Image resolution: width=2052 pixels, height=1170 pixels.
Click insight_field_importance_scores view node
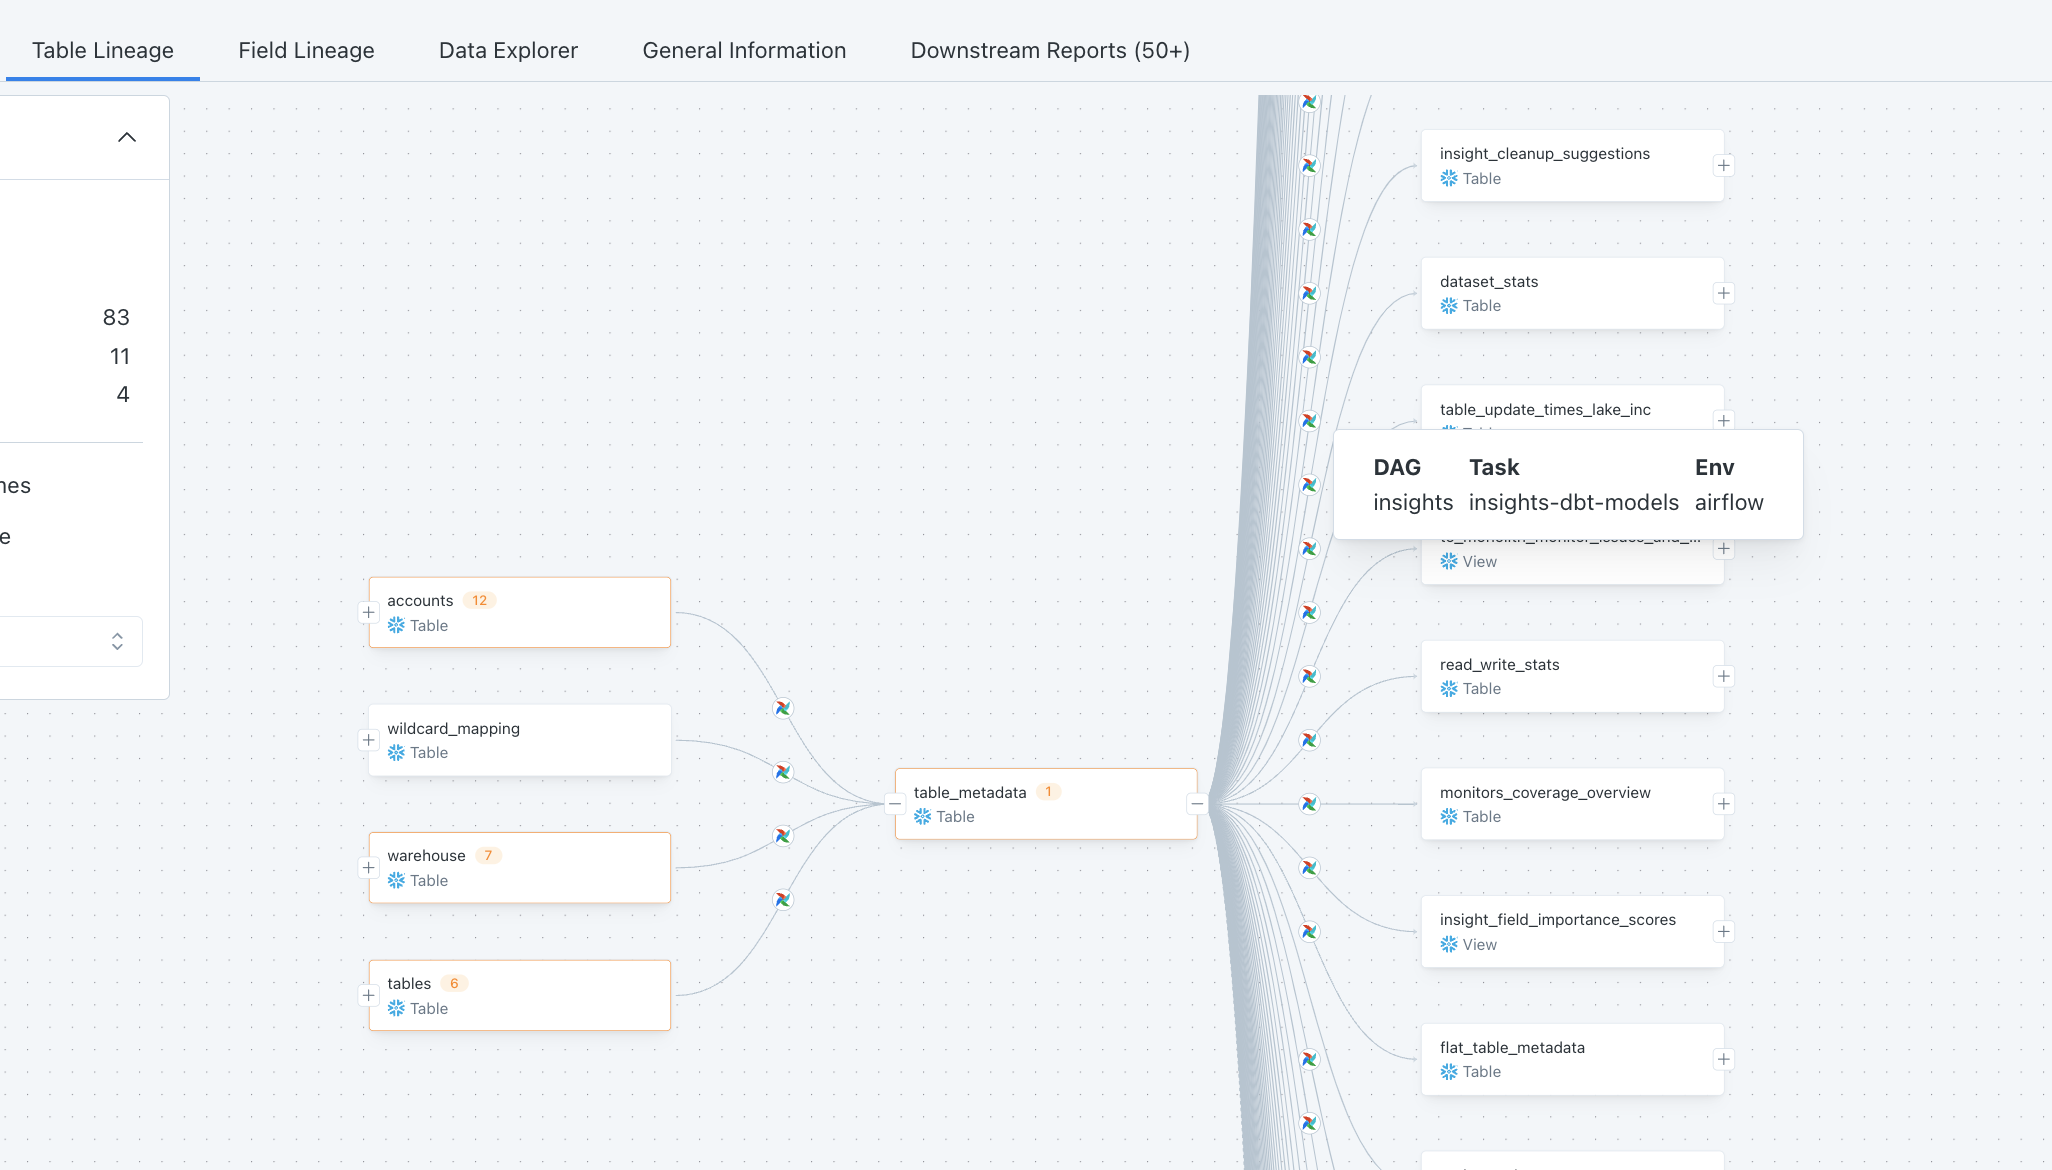pos(1572,931)
